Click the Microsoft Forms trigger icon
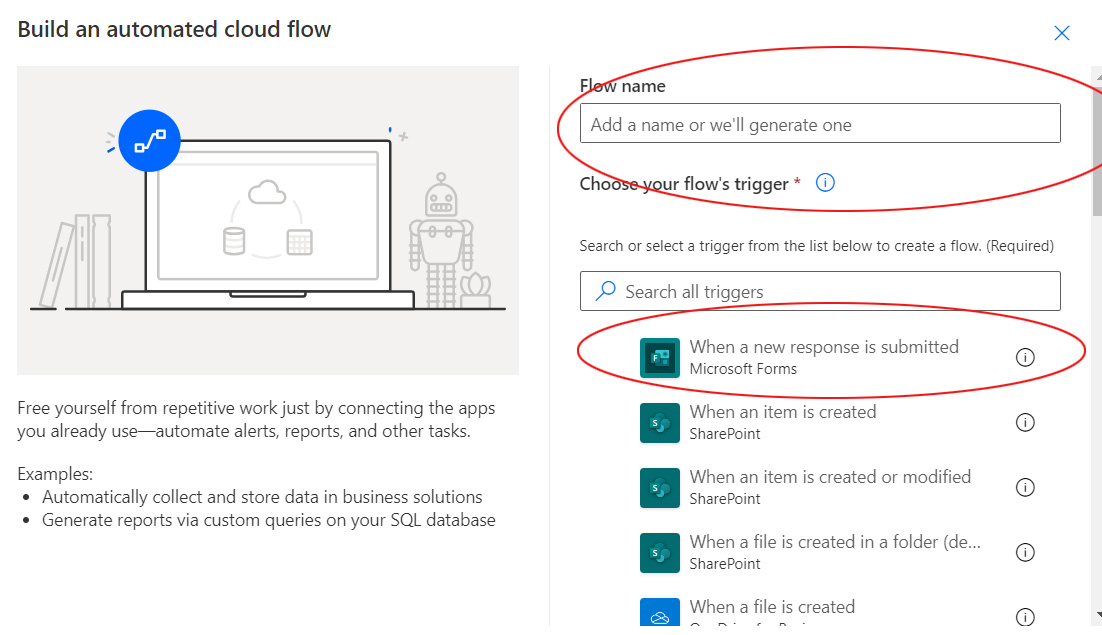The width and height of the screenshot is (1102, 635). click(x=659, y=358)
